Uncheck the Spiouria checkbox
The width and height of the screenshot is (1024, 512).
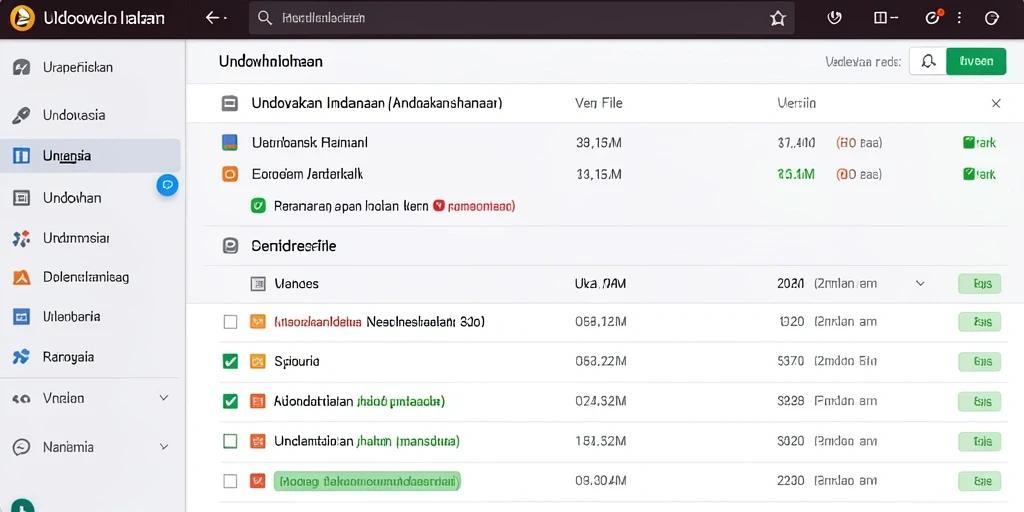click(230, 361)
